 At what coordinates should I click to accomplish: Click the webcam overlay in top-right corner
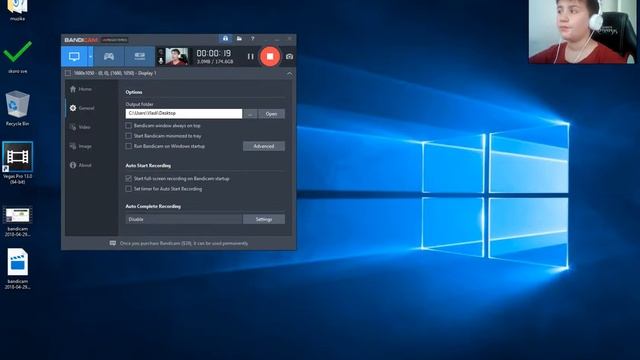coord(582,31)
